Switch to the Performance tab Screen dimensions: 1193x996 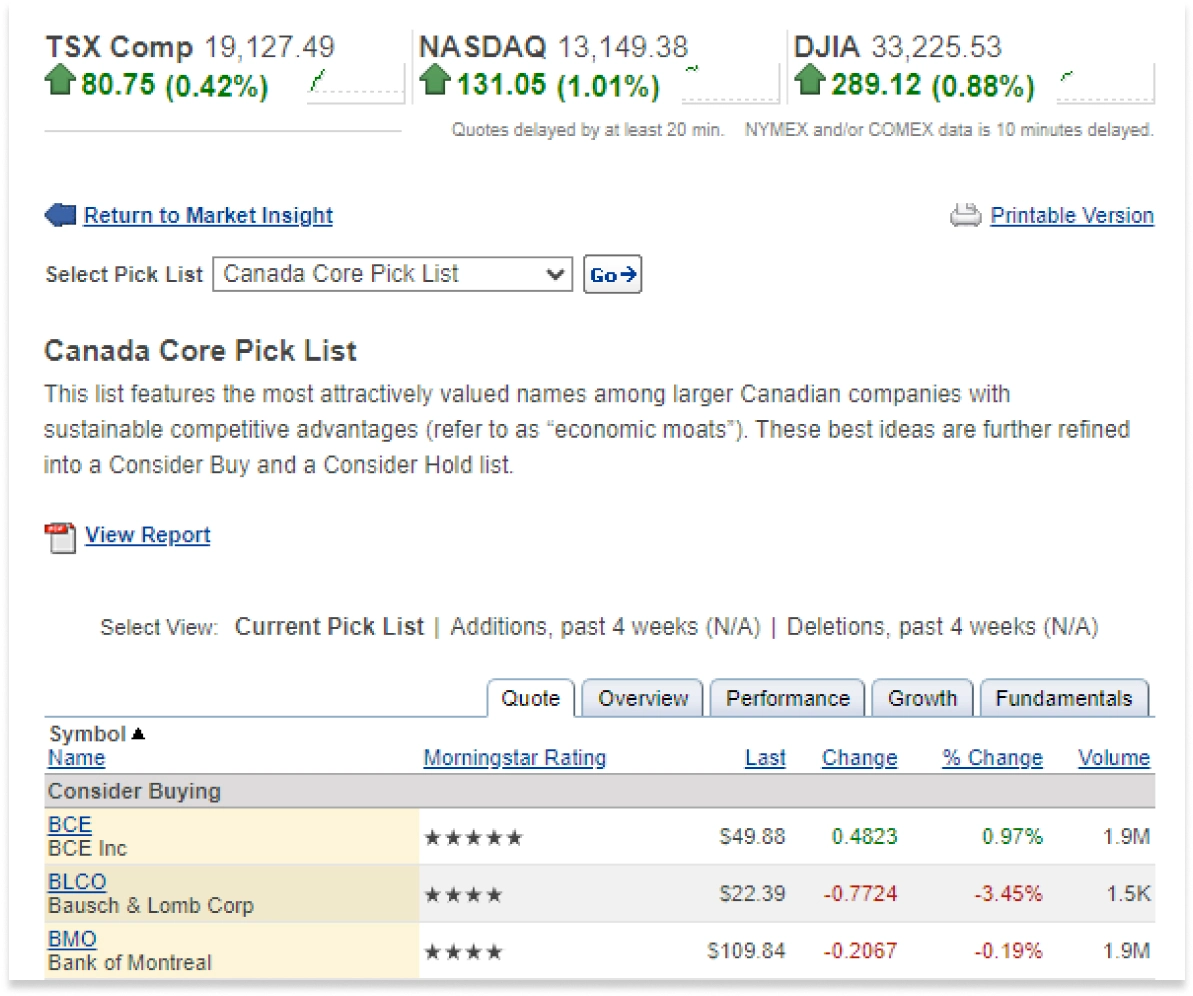pos(787,698)
